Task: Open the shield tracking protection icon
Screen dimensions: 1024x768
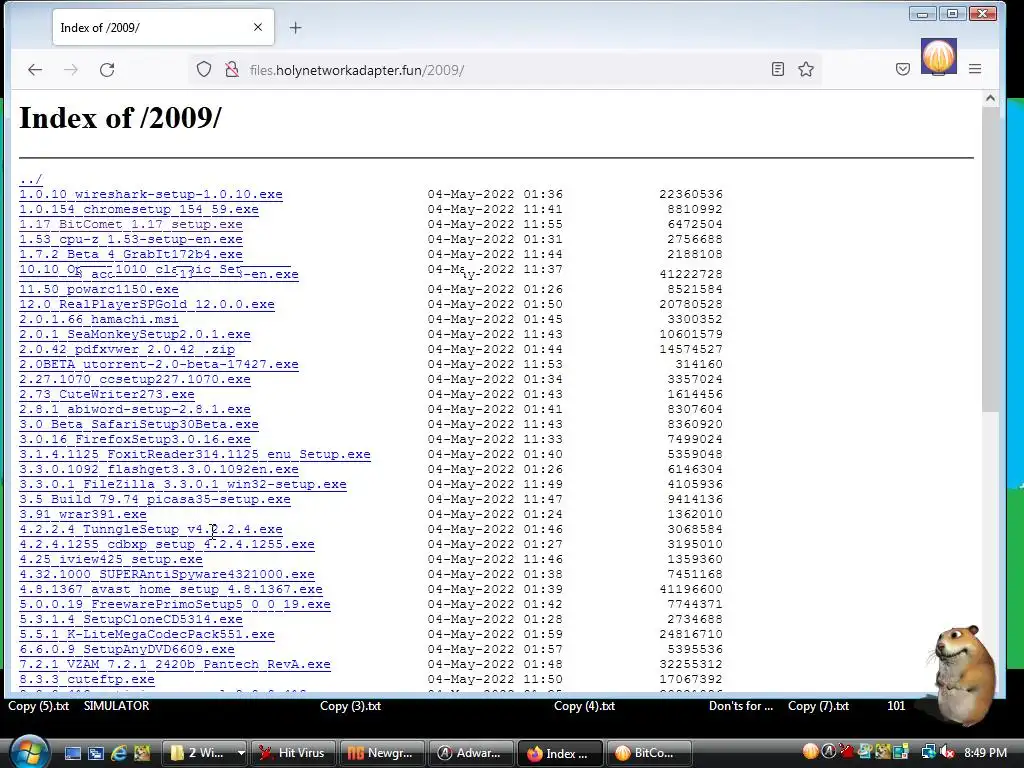Action: tap(204, 69)
